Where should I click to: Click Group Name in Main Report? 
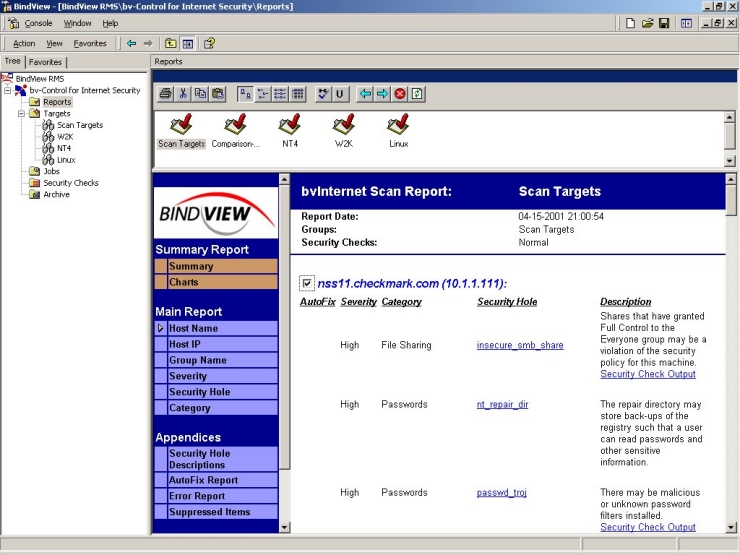pyautogui.click(x=216, y=360)
